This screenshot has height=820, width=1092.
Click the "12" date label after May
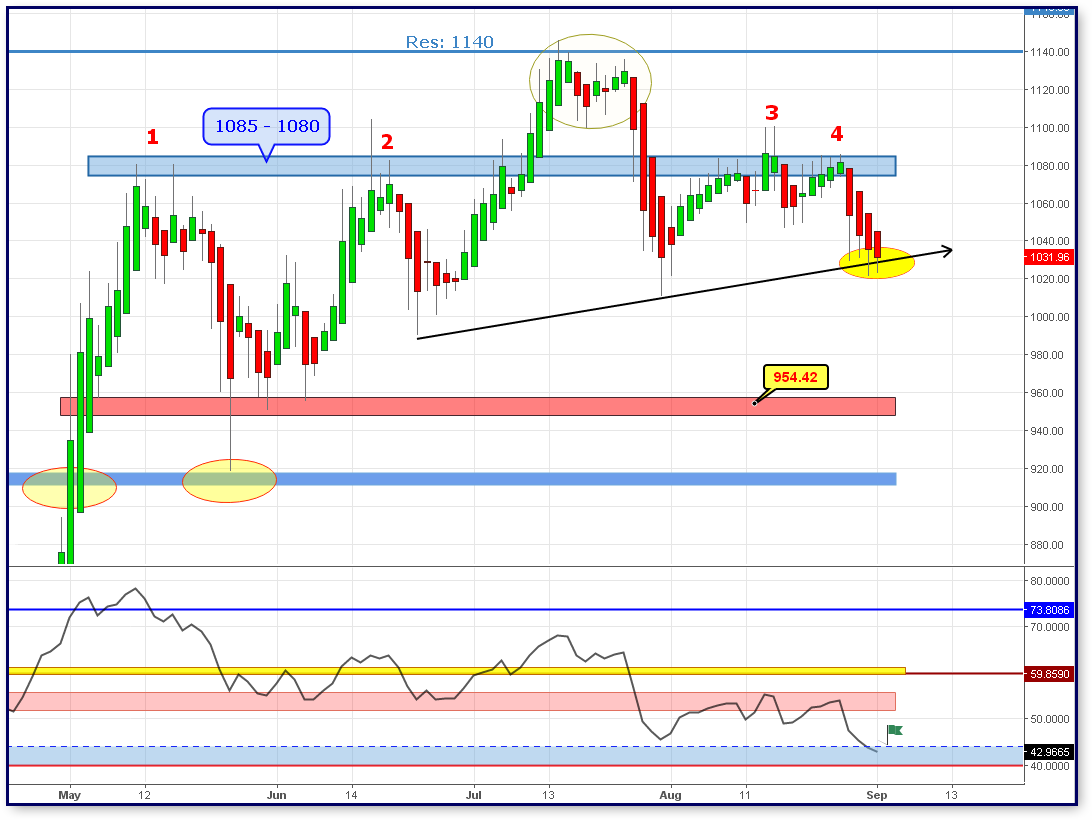tap(145, 795)
